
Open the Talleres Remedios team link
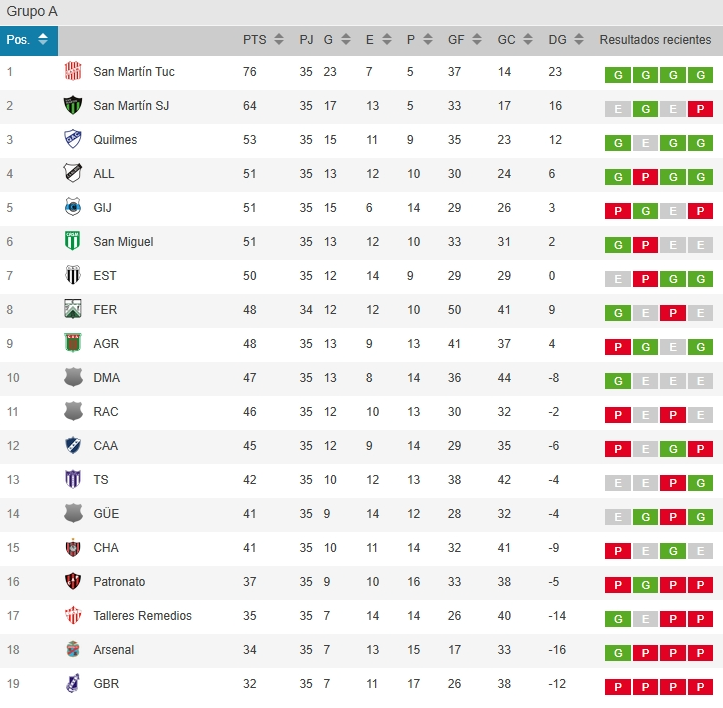click(142, 616)
